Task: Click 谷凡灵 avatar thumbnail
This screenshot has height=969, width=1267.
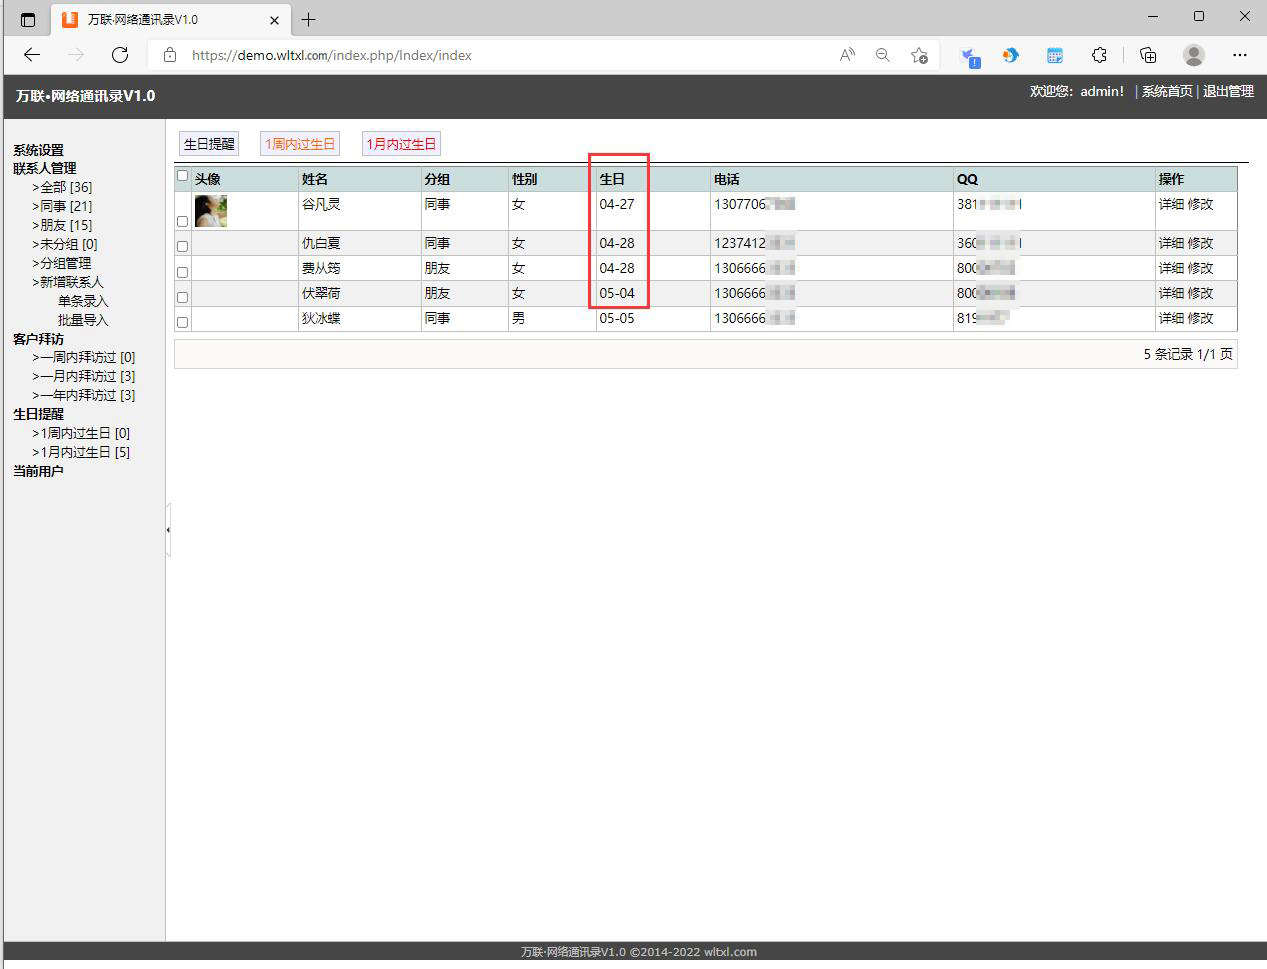Action: [x=211, y=211]
